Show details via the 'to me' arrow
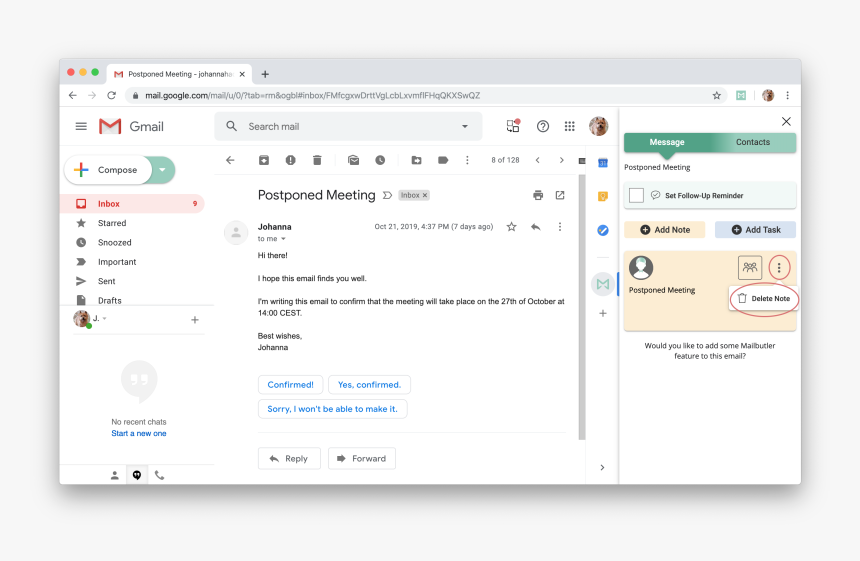The height and width of the screenshot is (561, 860). click(x=284, y=239)
